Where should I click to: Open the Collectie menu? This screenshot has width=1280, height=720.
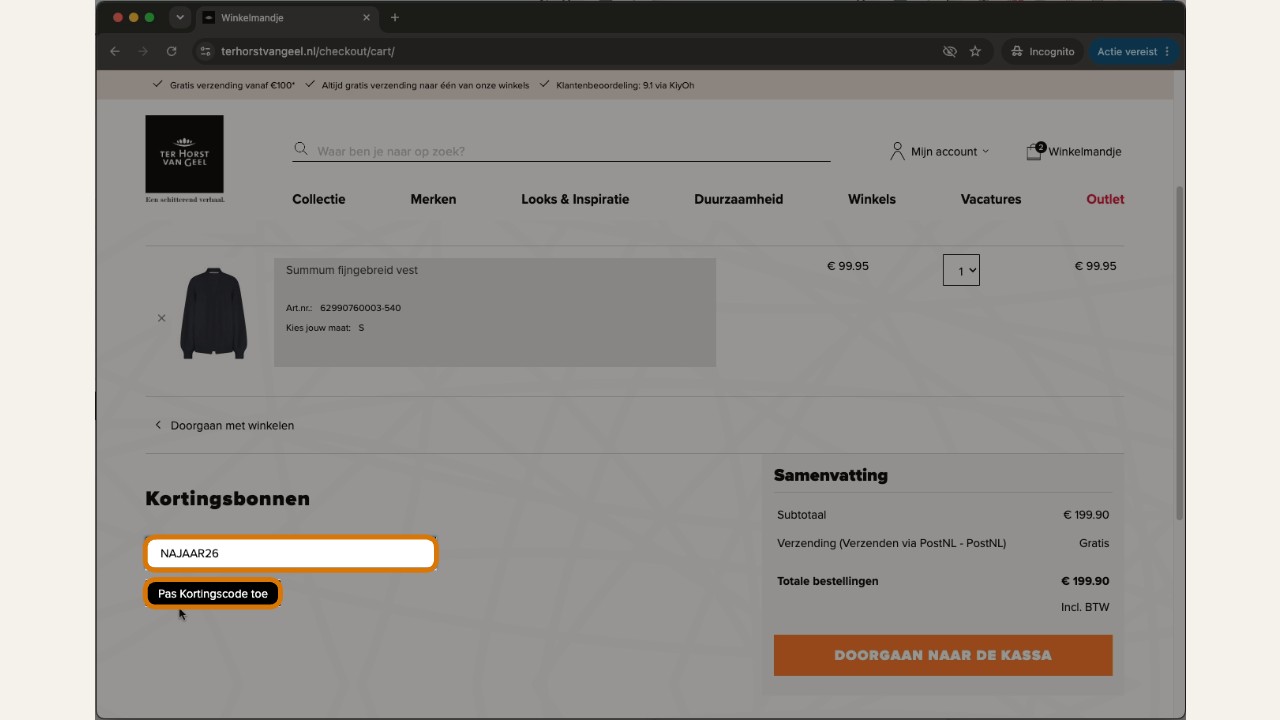[x=319, y=199]
